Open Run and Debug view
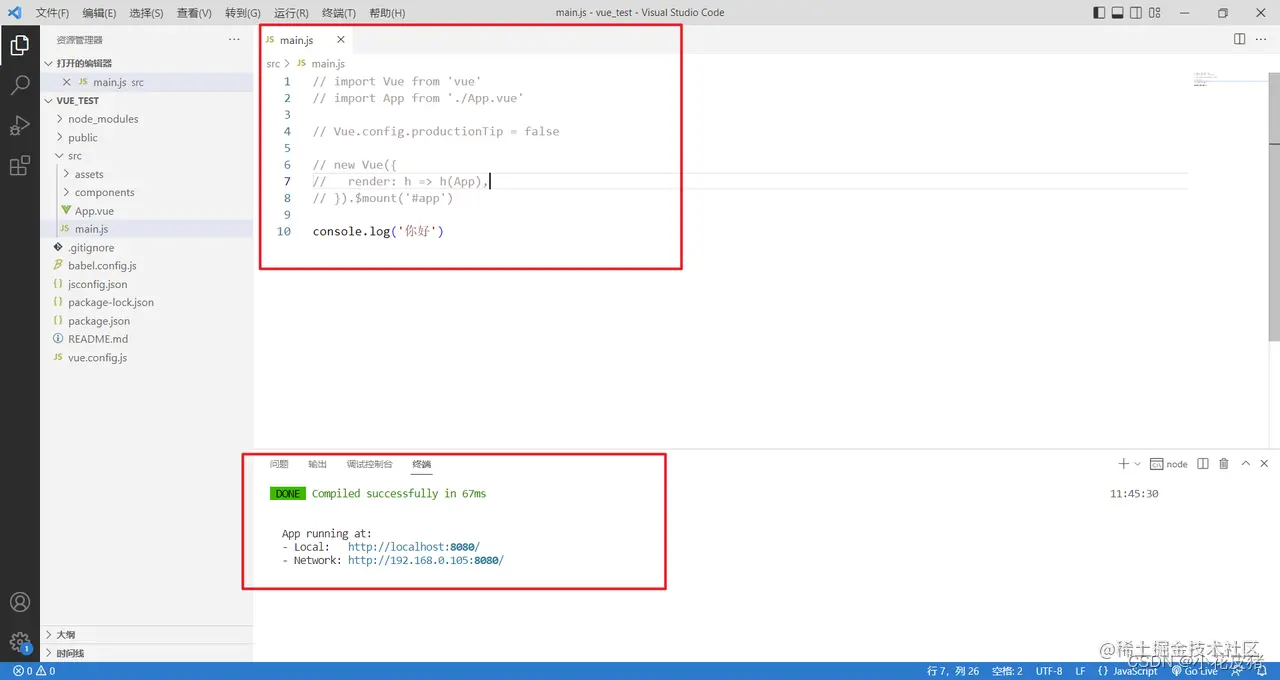Image resolution: width=1280 pixels, height=680 pixels. click(x=19, y=126)
